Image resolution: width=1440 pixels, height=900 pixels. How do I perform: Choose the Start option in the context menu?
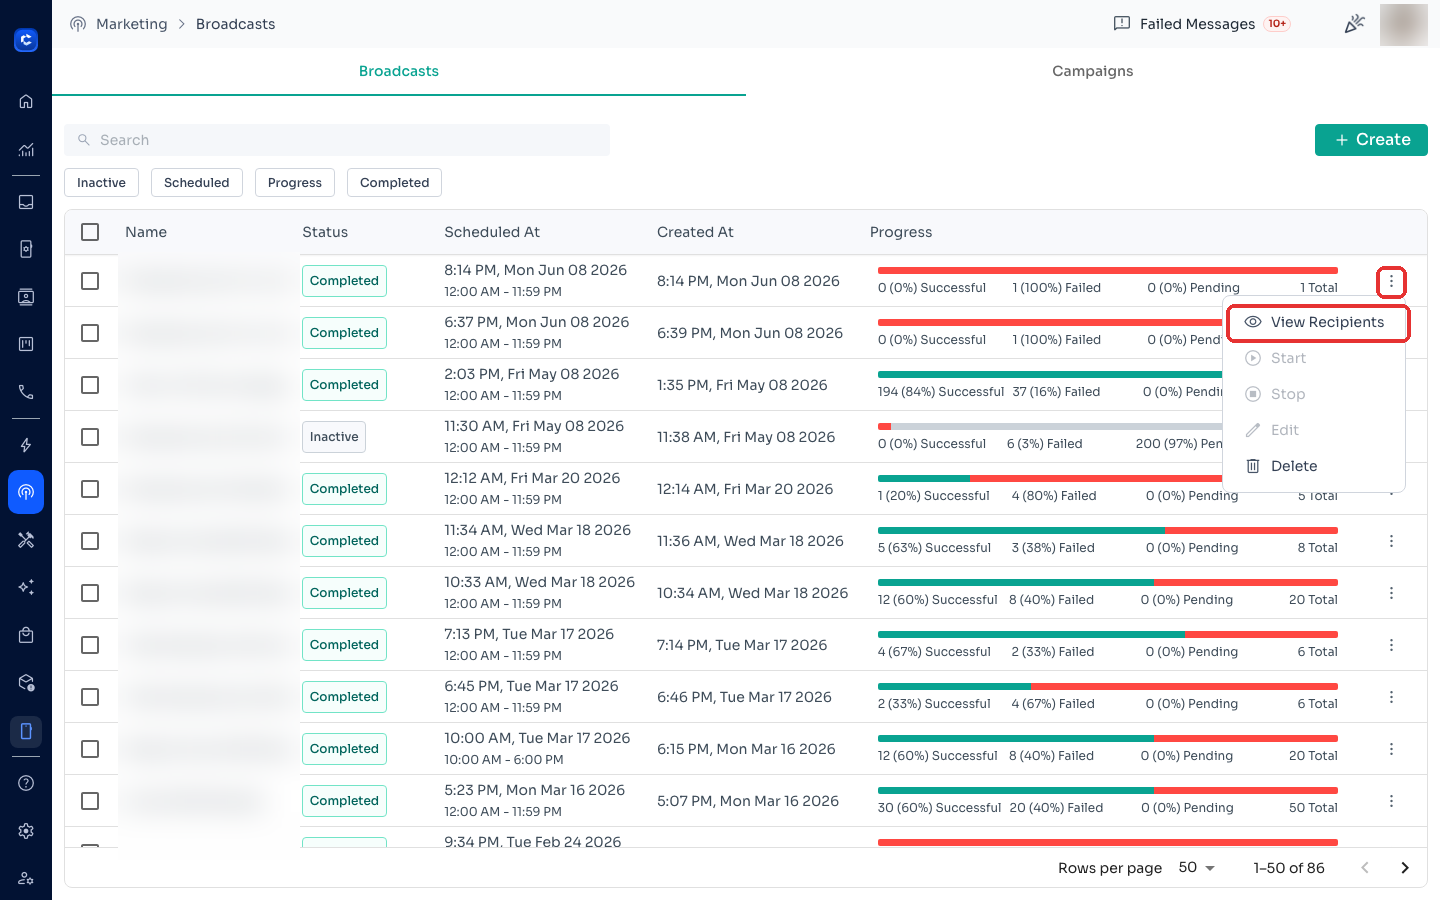pos(1314,358)
